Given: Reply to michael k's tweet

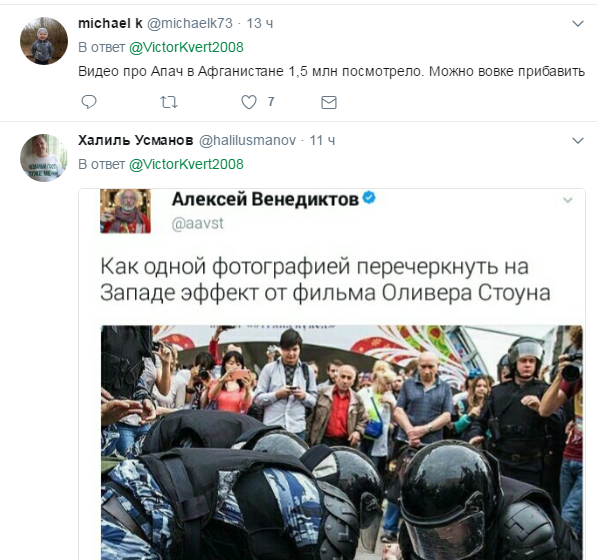Looking at the screenshot, I should click(89, 102).
